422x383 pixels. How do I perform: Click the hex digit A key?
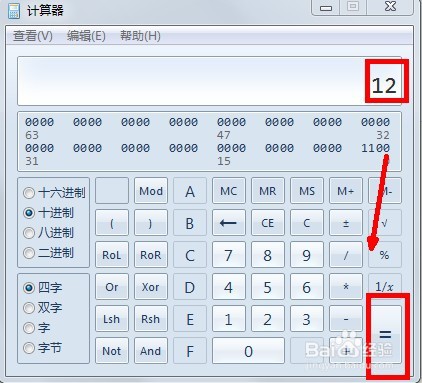coord(190,191)
